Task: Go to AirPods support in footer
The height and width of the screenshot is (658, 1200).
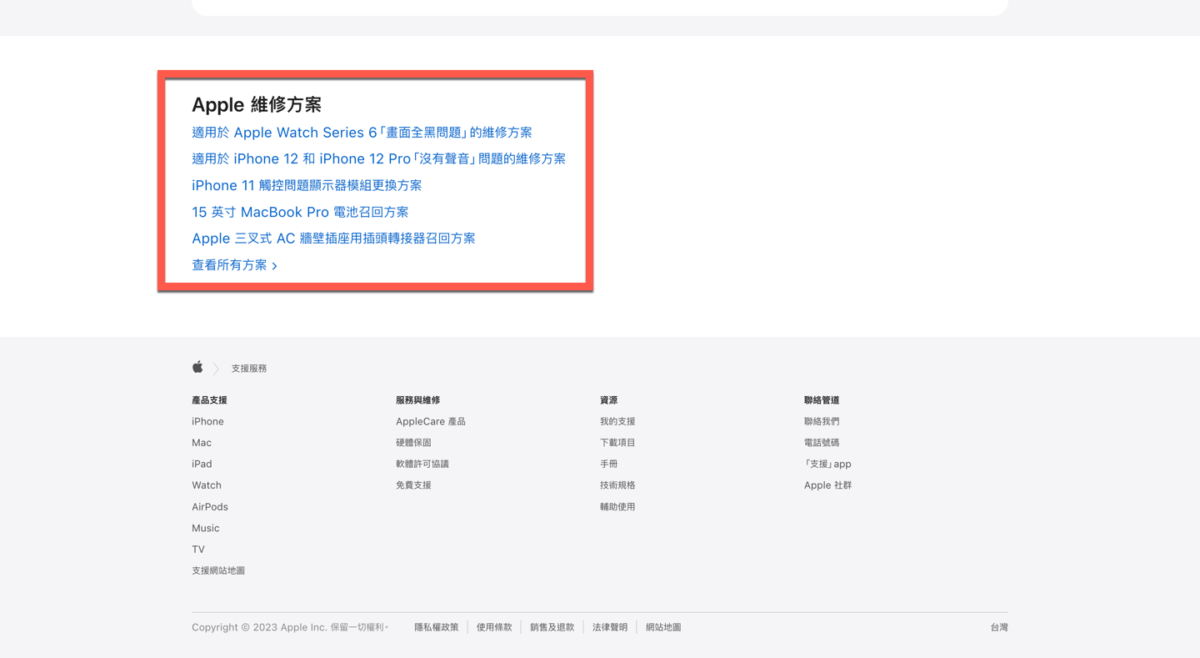Action: pyautogui.click(x=210, y=507)
